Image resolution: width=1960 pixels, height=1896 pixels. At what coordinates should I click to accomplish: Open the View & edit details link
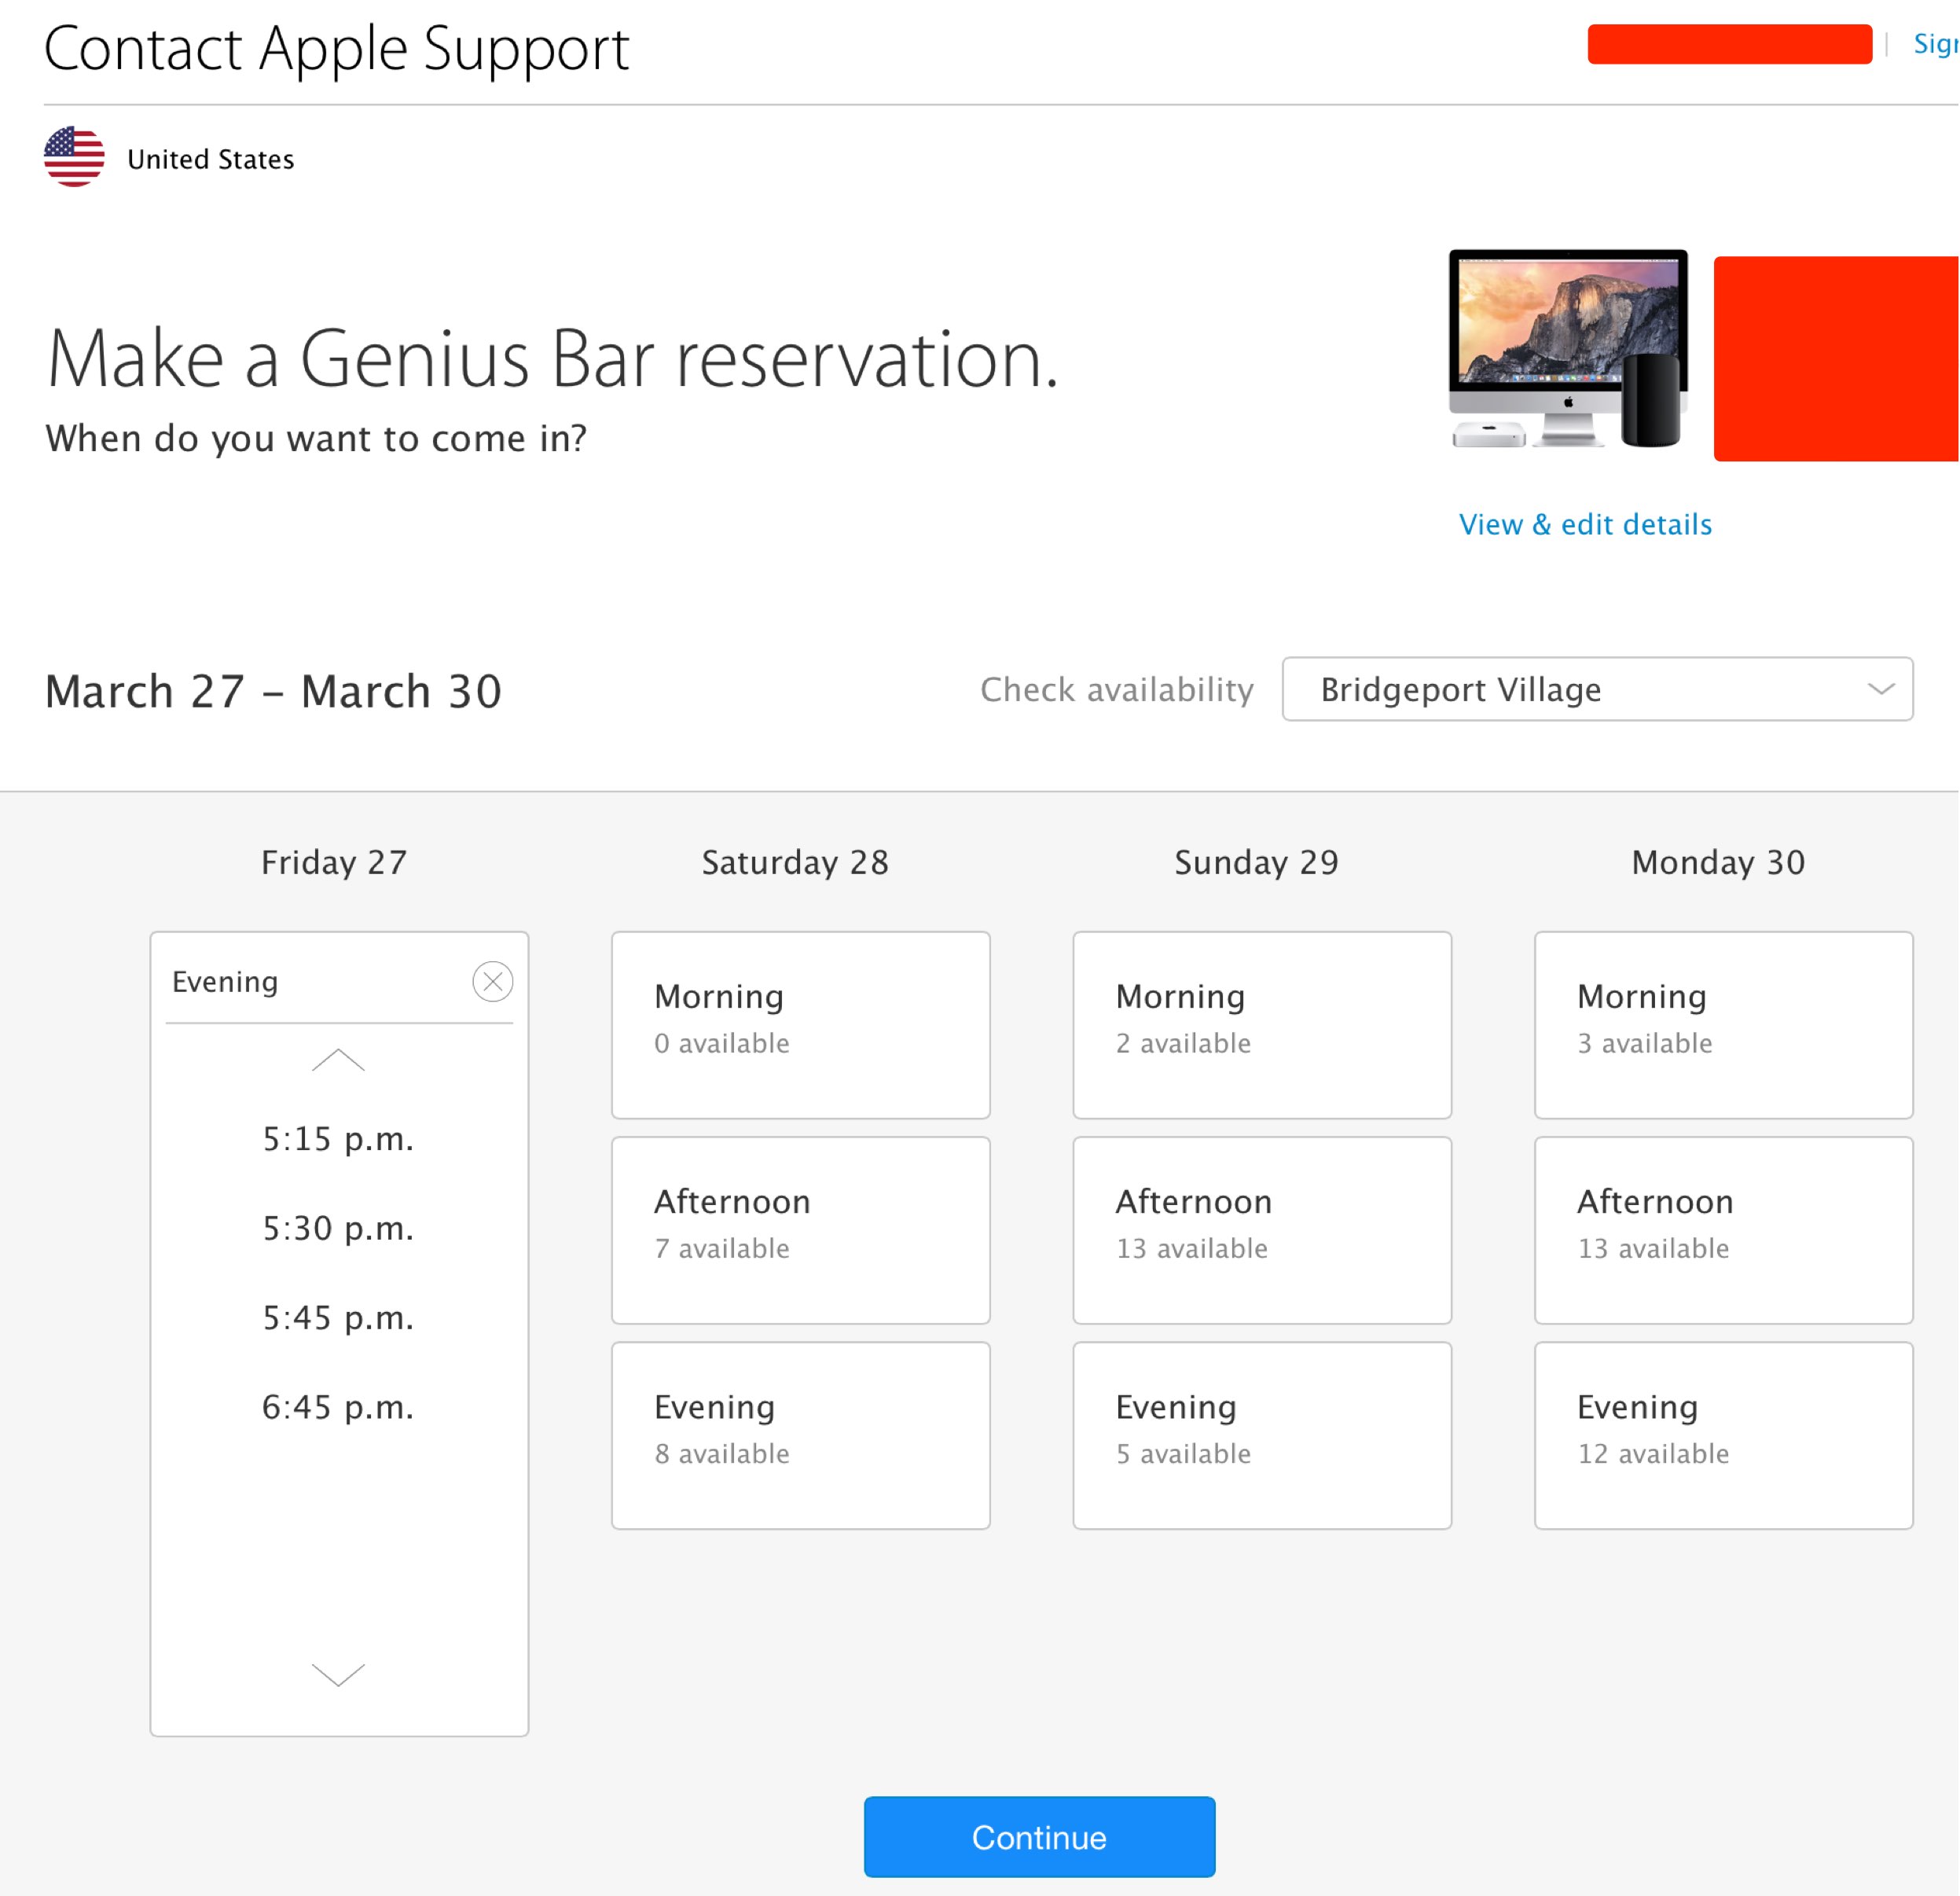tap(1585, 524)
